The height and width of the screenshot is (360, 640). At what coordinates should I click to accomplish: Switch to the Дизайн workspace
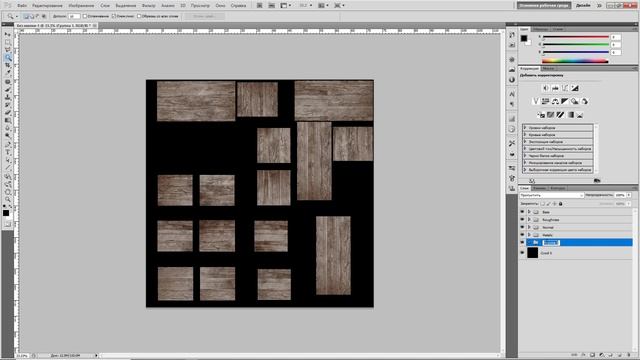pos(583,6)
